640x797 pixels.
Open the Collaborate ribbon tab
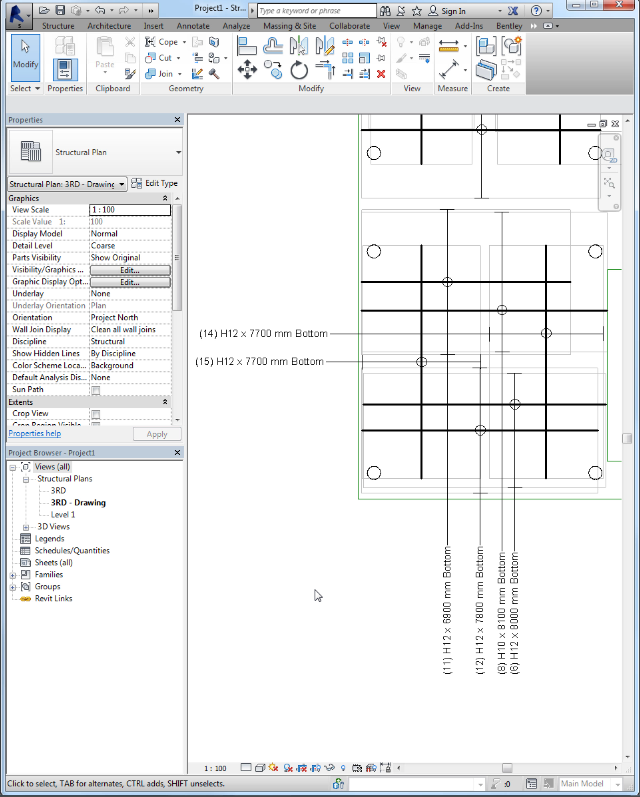(x=349, y=26)
